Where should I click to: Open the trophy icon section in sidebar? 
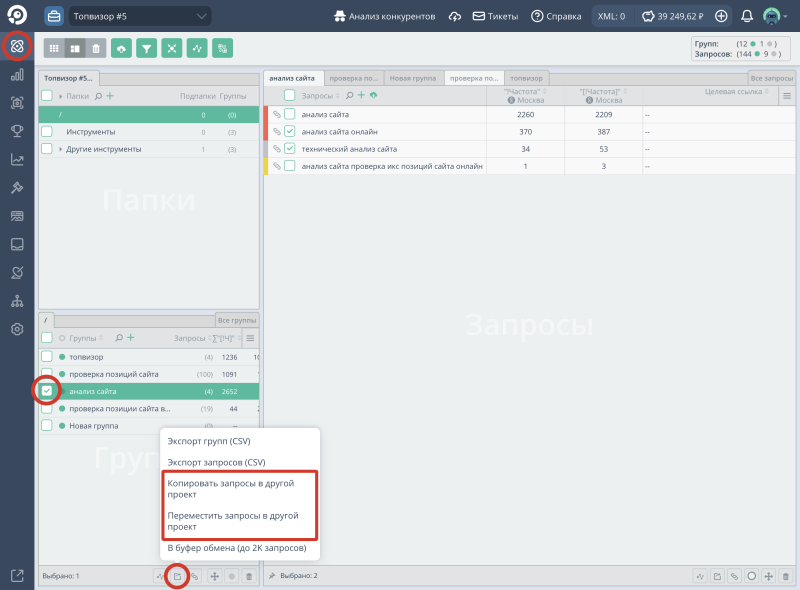coord(17,131)
